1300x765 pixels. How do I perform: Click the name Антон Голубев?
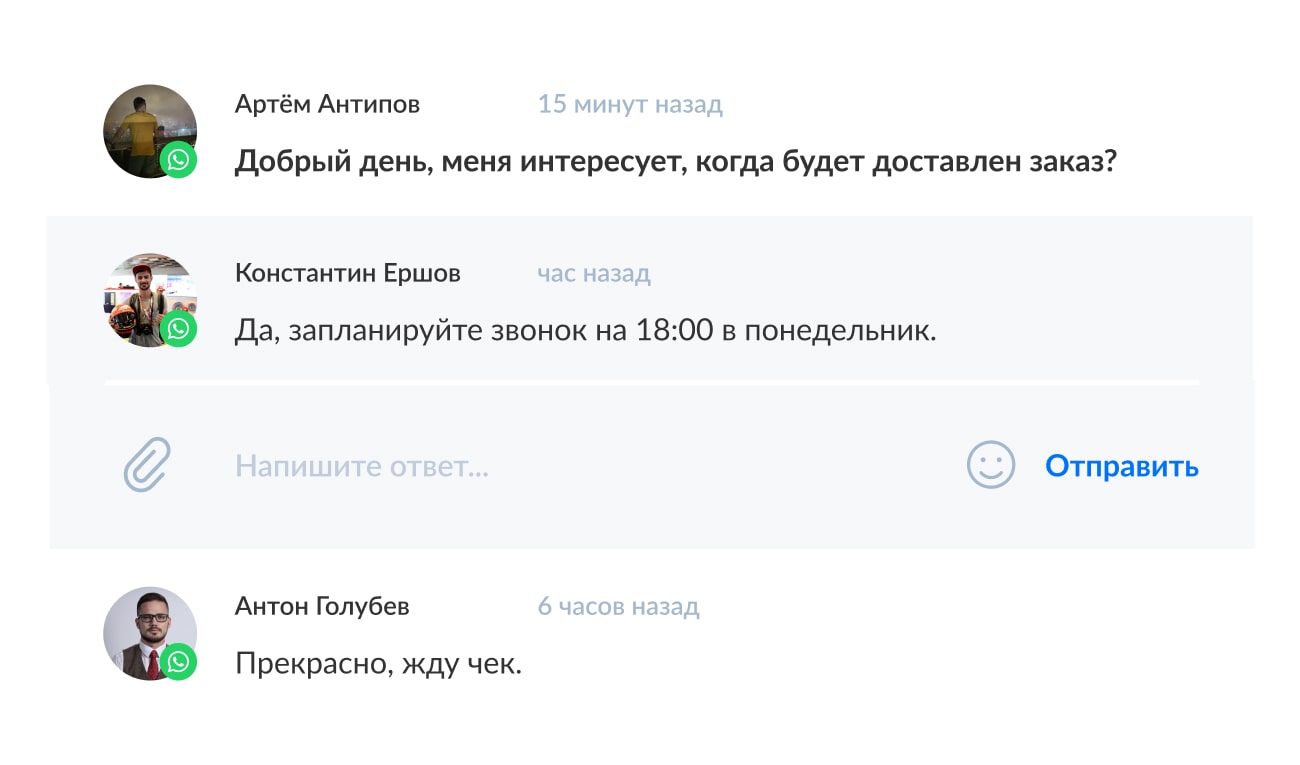tap(322, 606)
